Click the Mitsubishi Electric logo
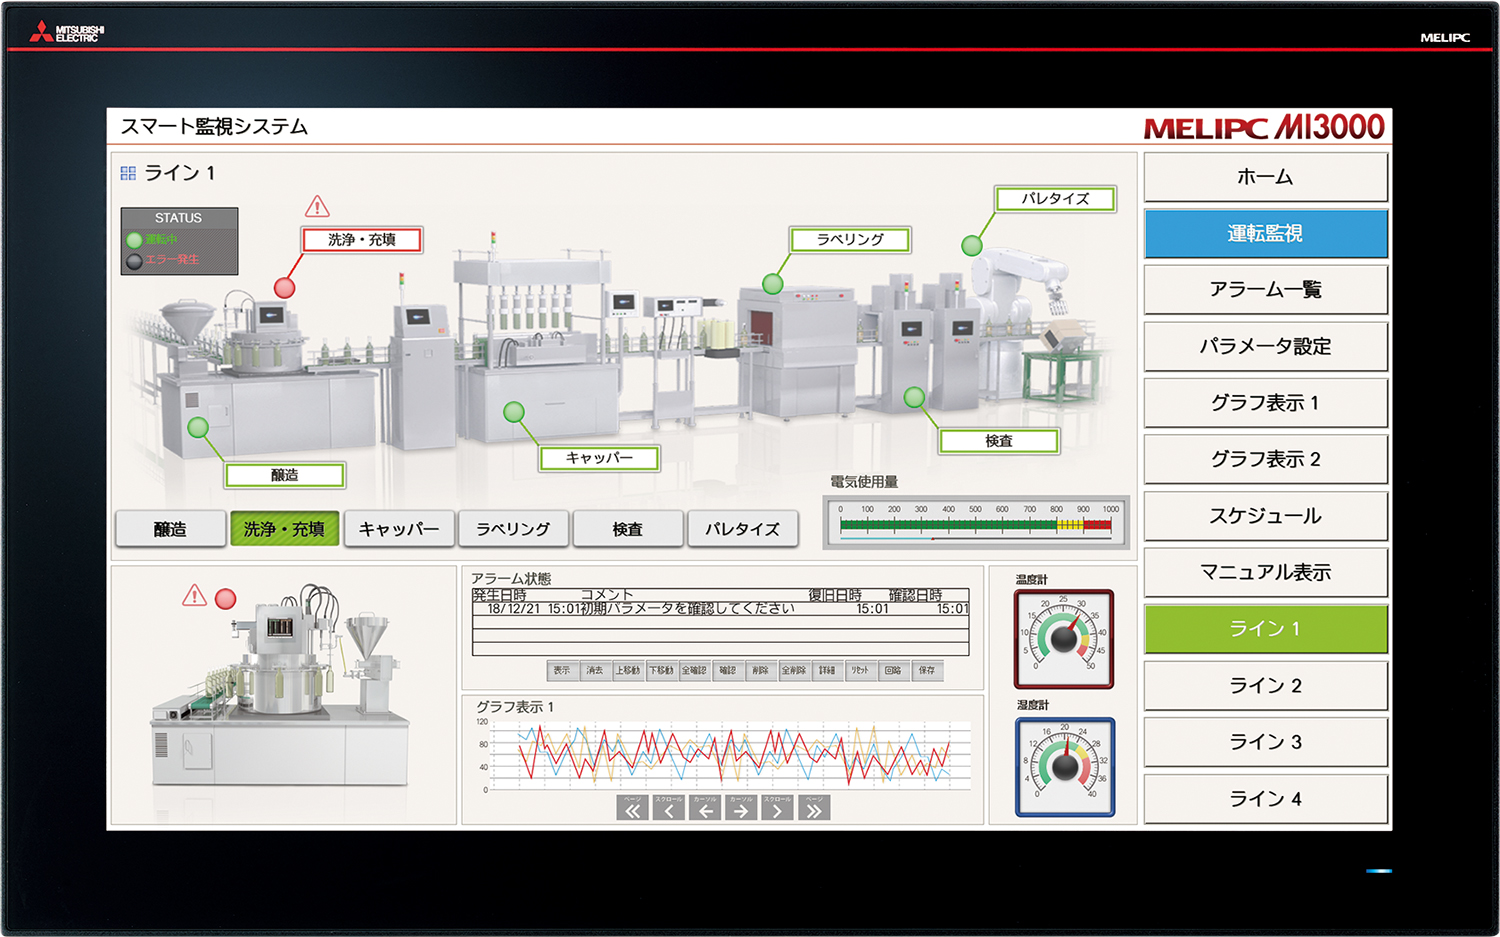This screenshot has height=937, width=1500. pos(67,32)
